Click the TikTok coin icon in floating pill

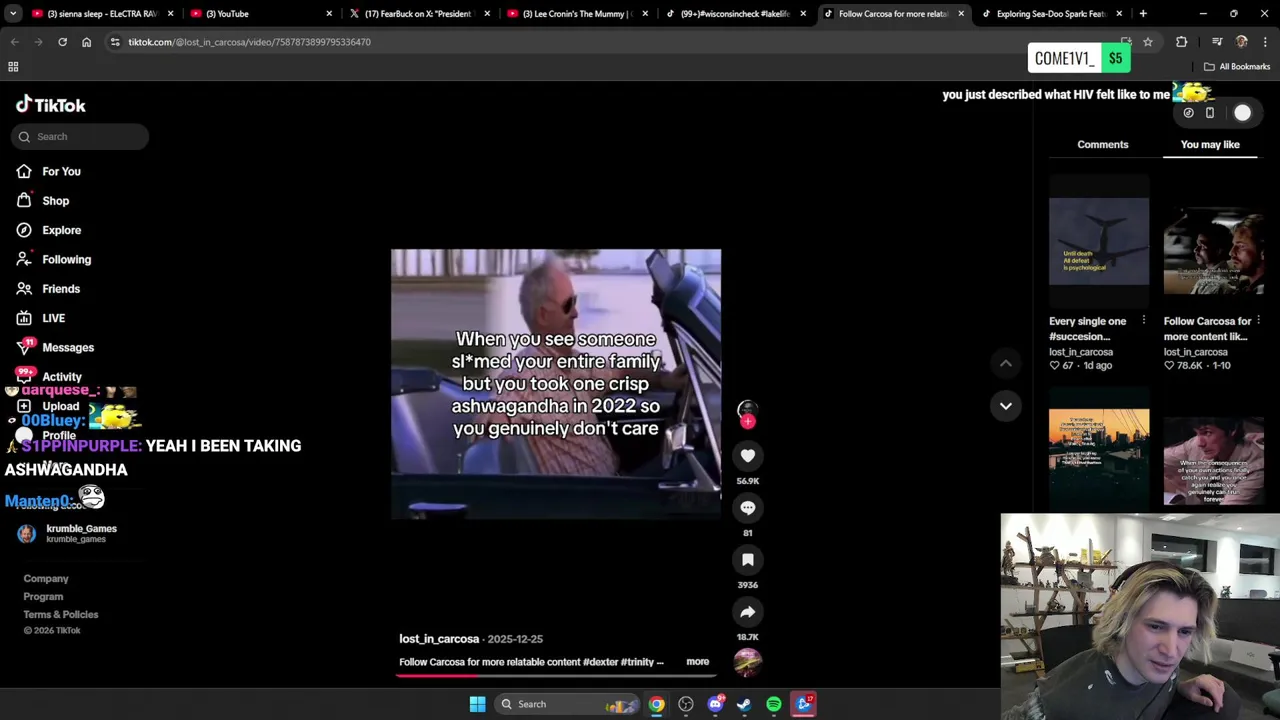click(1188, 113)
